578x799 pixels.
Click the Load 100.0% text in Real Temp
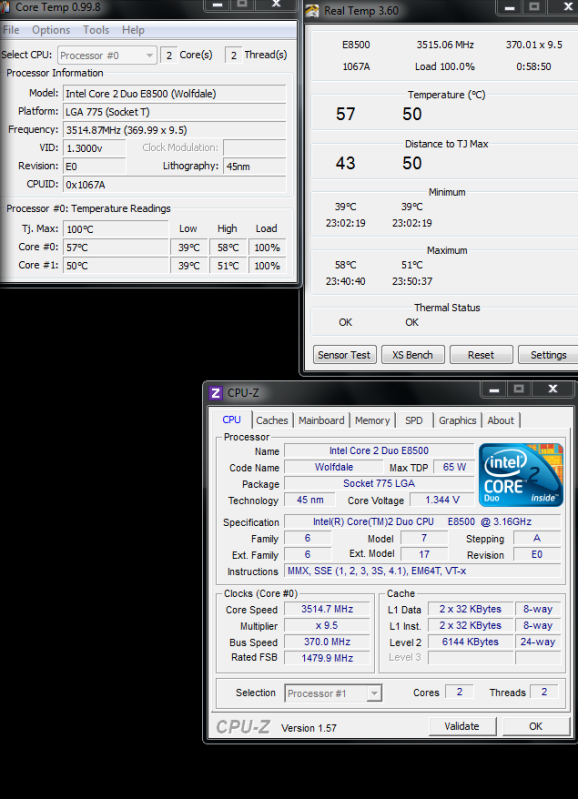(444, 66)
